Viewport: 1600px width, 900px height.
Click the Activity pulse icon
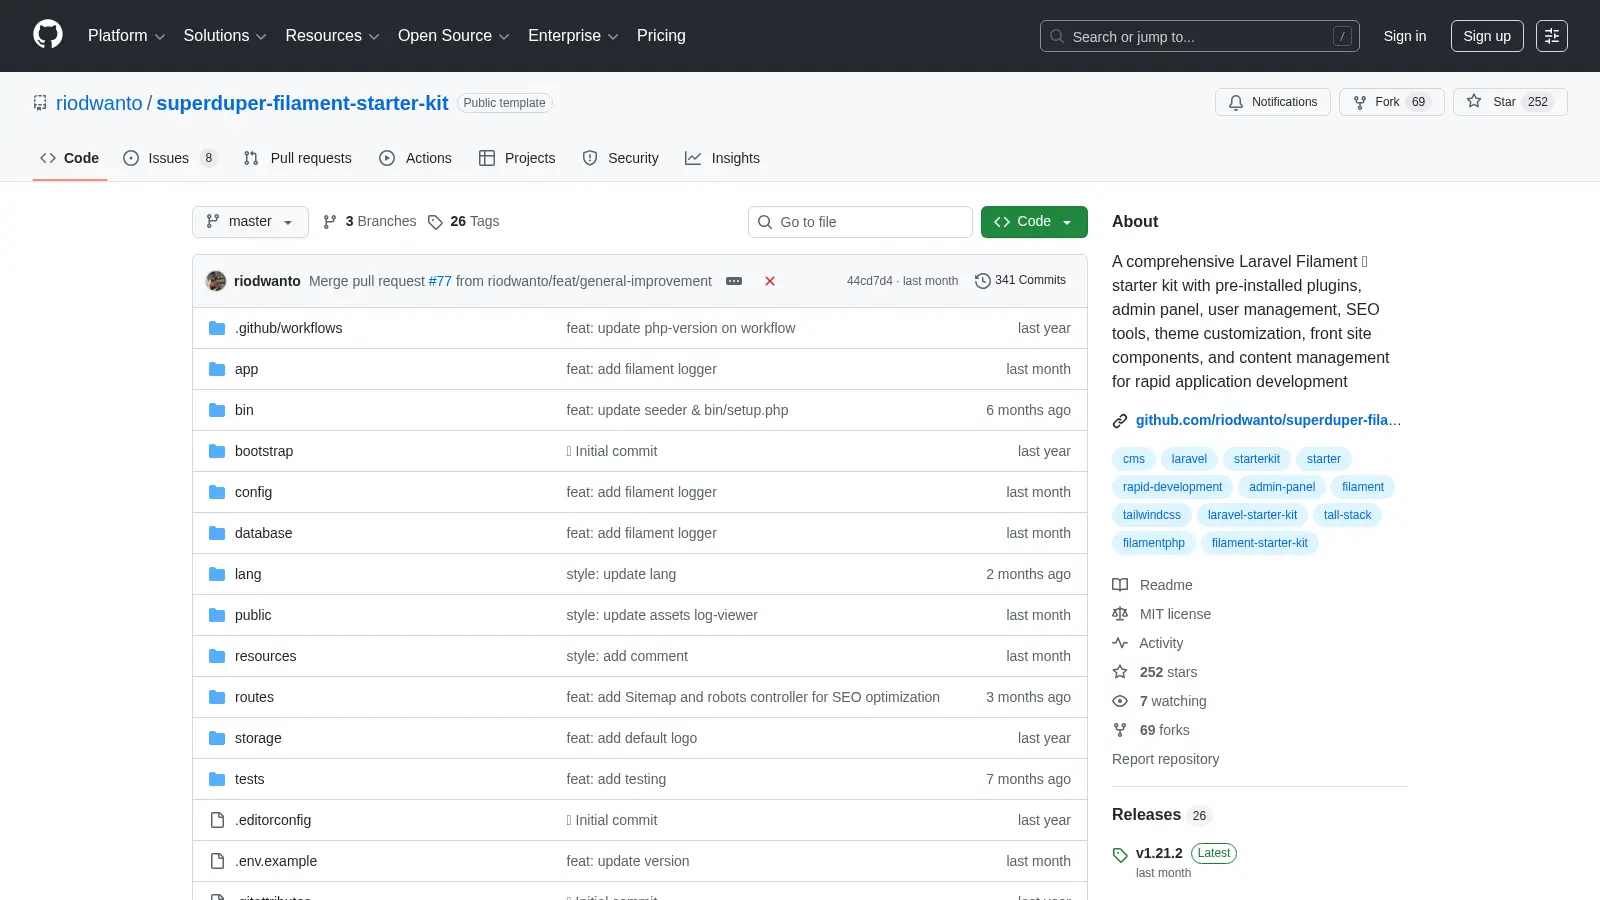click(x=1120, y=643)
